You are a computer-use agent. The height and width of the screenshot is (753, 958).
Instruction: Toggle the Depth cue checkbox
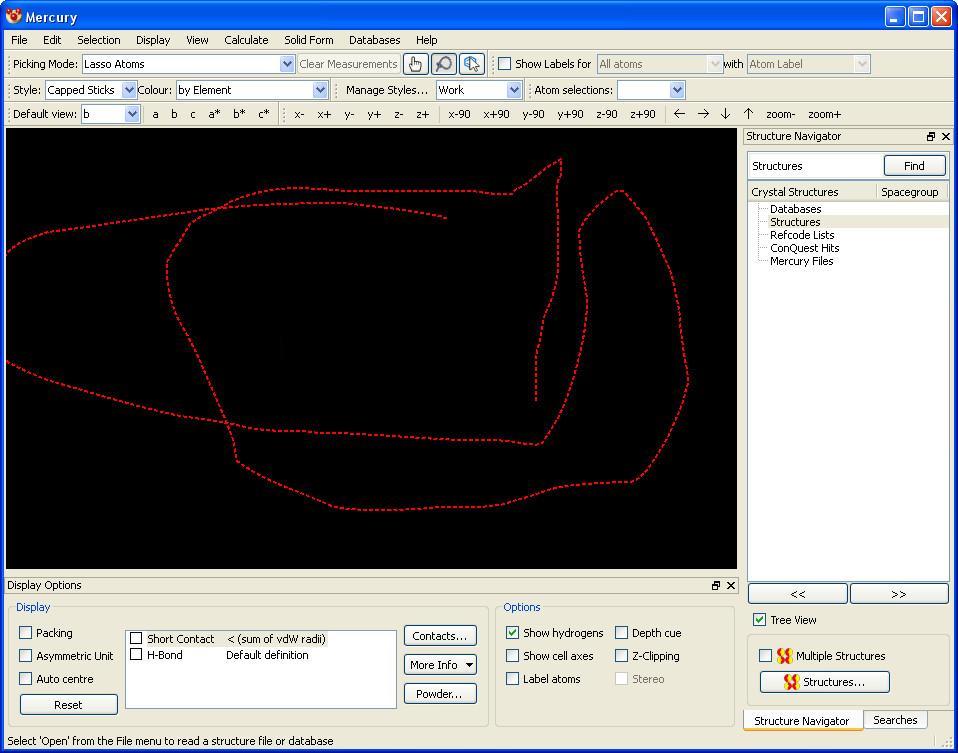(x=621, y=633)
